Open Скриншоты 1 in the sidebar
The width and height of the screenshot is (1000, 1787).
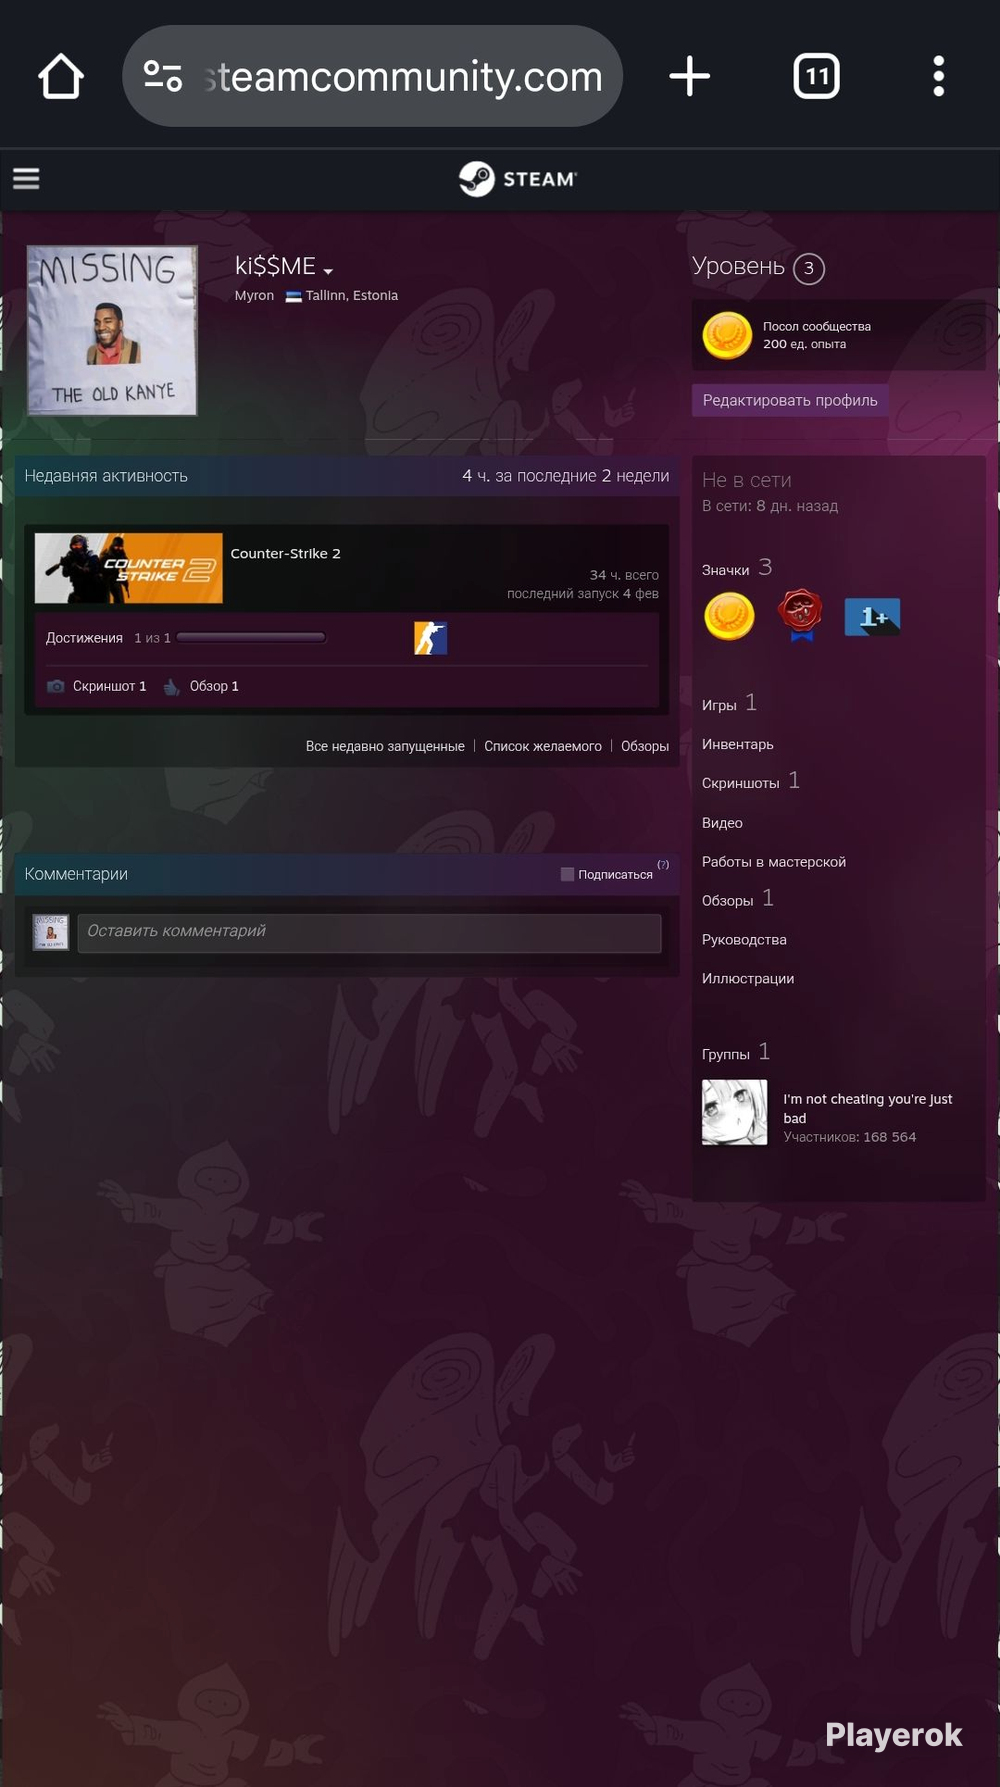751,781
